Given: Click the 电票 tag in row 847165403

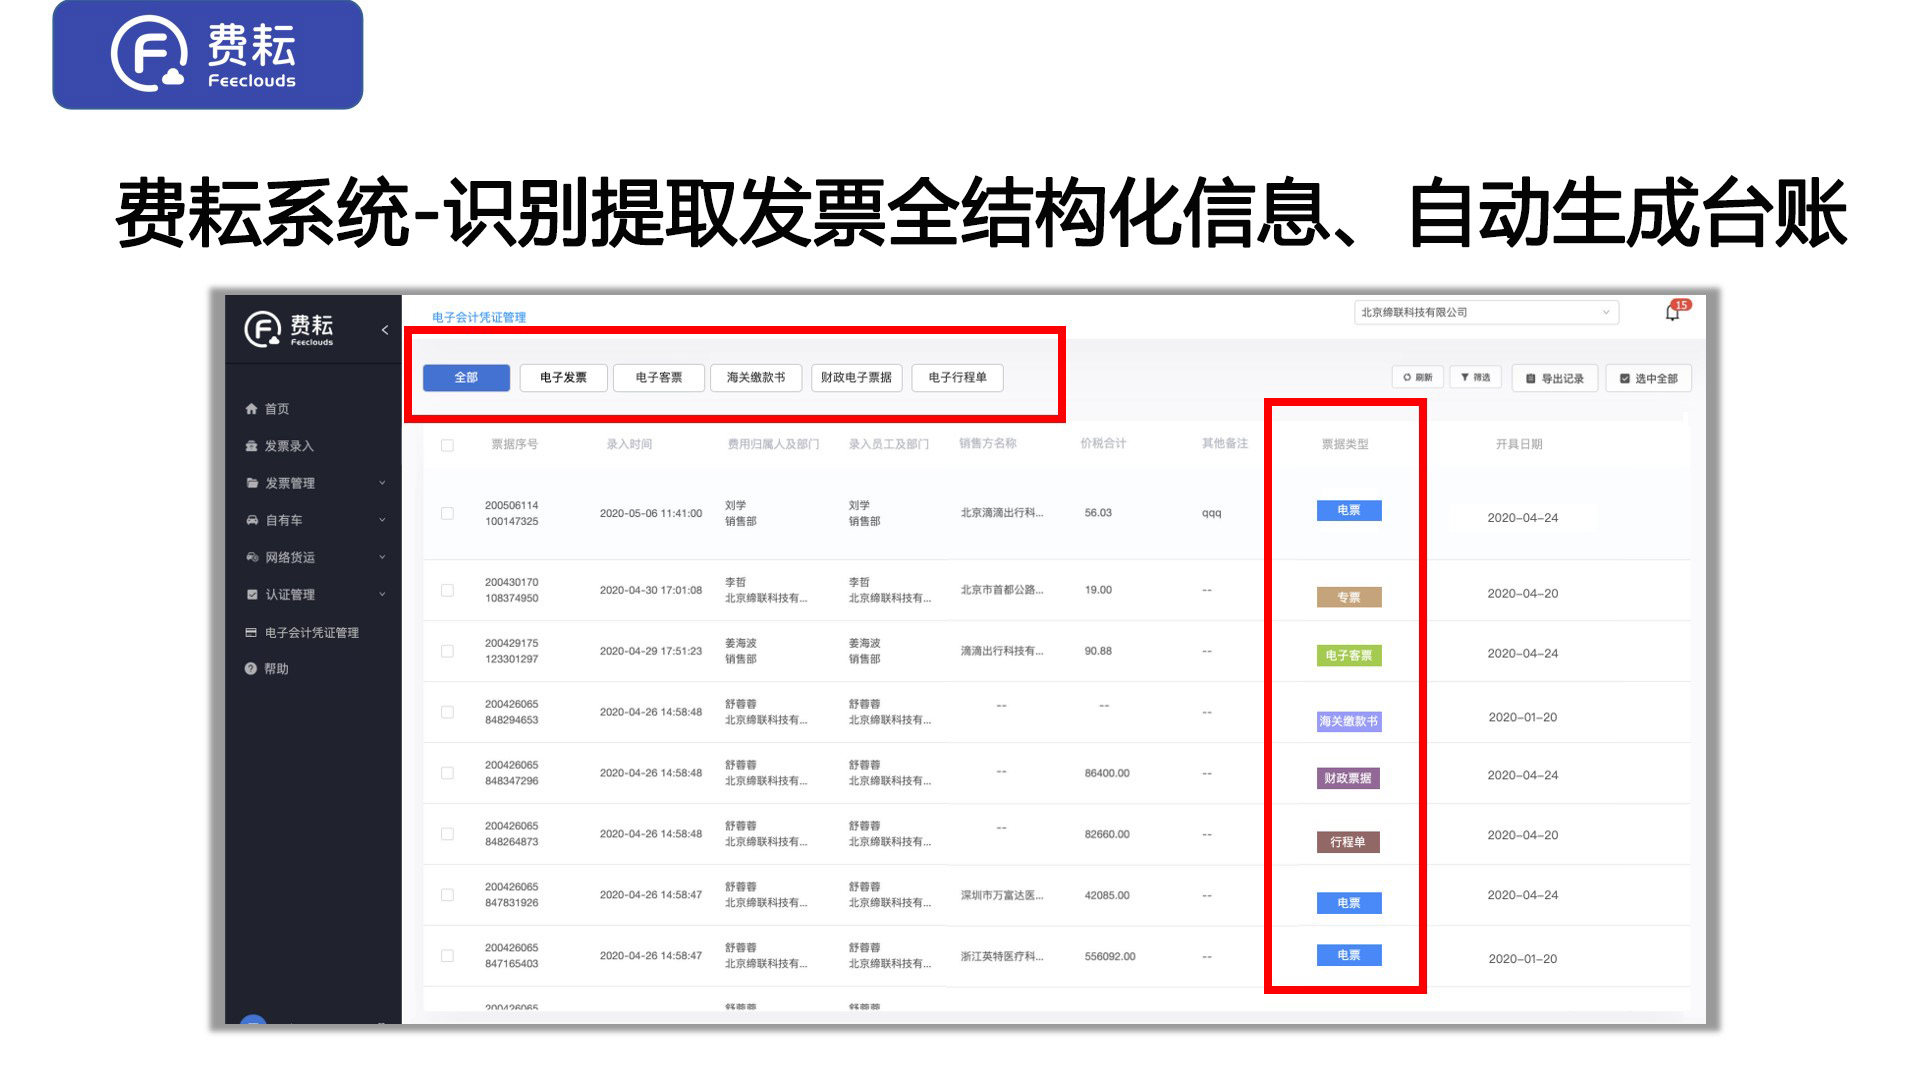Looking at the screenshot, I should tap(1348, 955).
